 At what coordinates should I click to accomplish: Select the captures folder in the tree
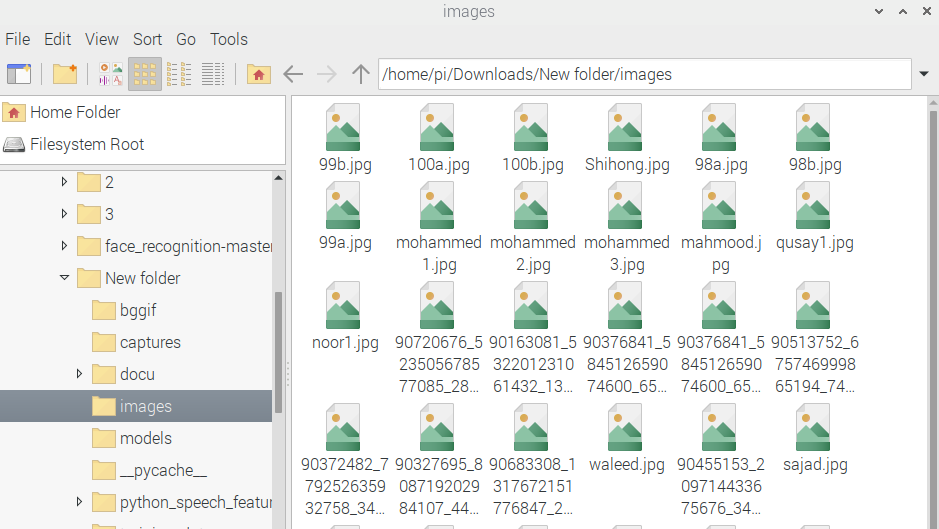pos(149,342)
